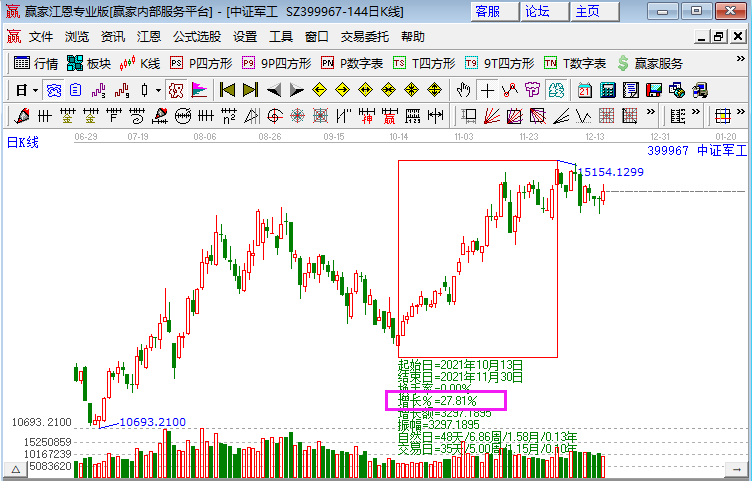Toggle the crosshair cursor tool

[x=487, y=90]
